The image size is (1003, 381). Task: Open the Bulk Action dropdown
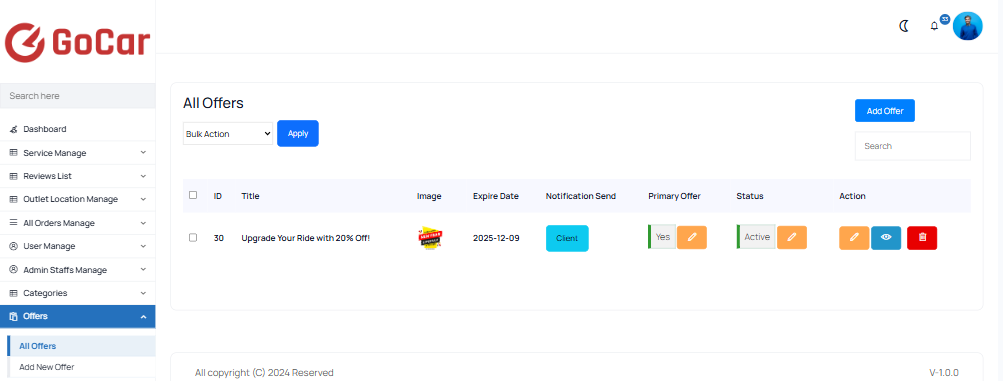point(228,134)
